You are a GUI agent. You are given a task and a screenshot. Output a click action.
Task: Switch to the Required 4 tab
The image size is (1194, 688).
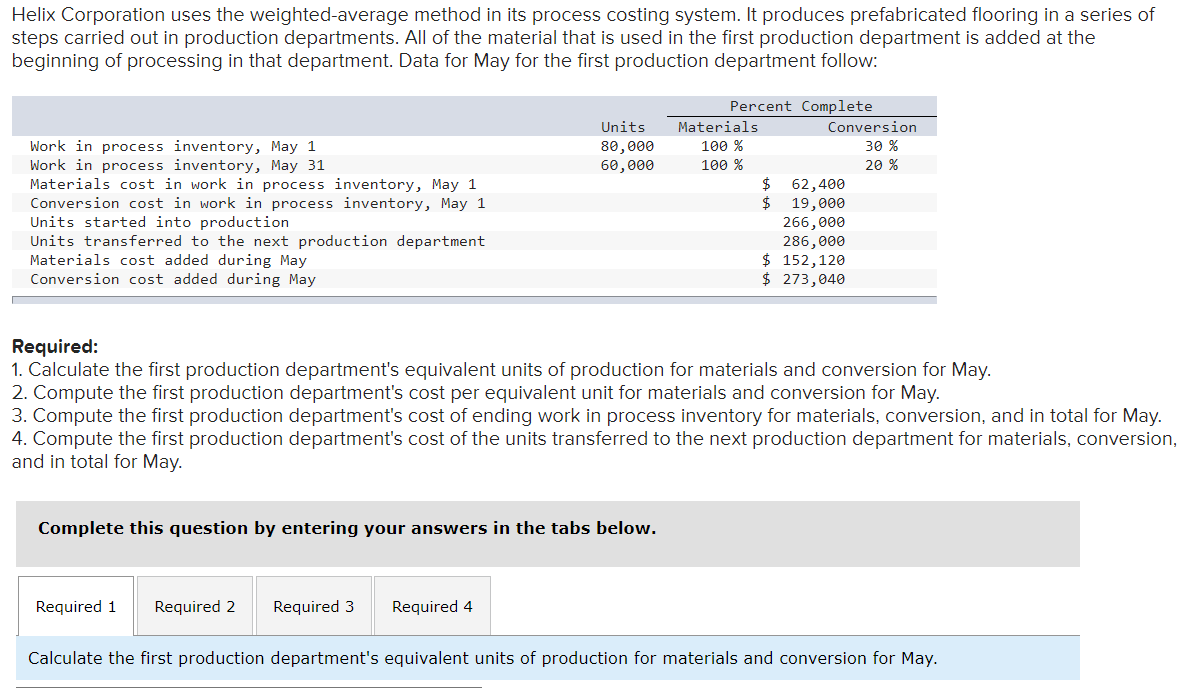pos(431,606)
